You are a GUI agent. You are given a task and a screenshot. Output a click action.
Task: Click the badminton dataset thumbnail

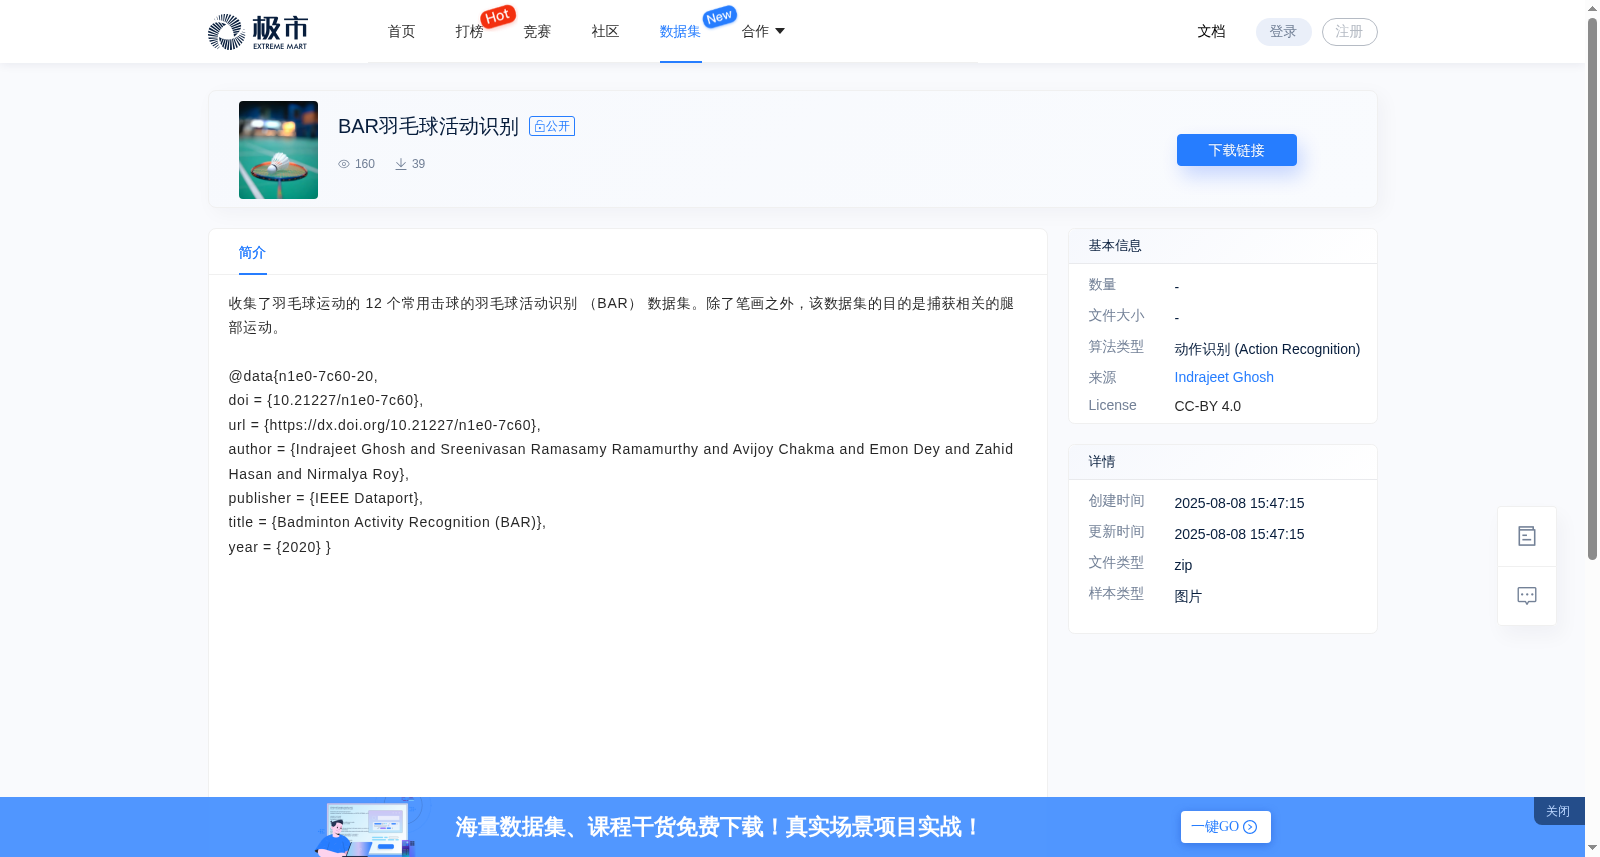point(278,150)
